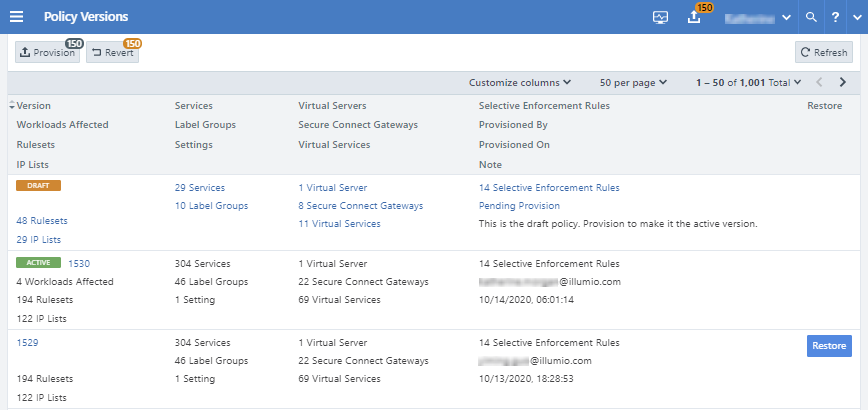Open the monitor health status icon
This screenshot has width=868, height=410.
coord(660,17)
